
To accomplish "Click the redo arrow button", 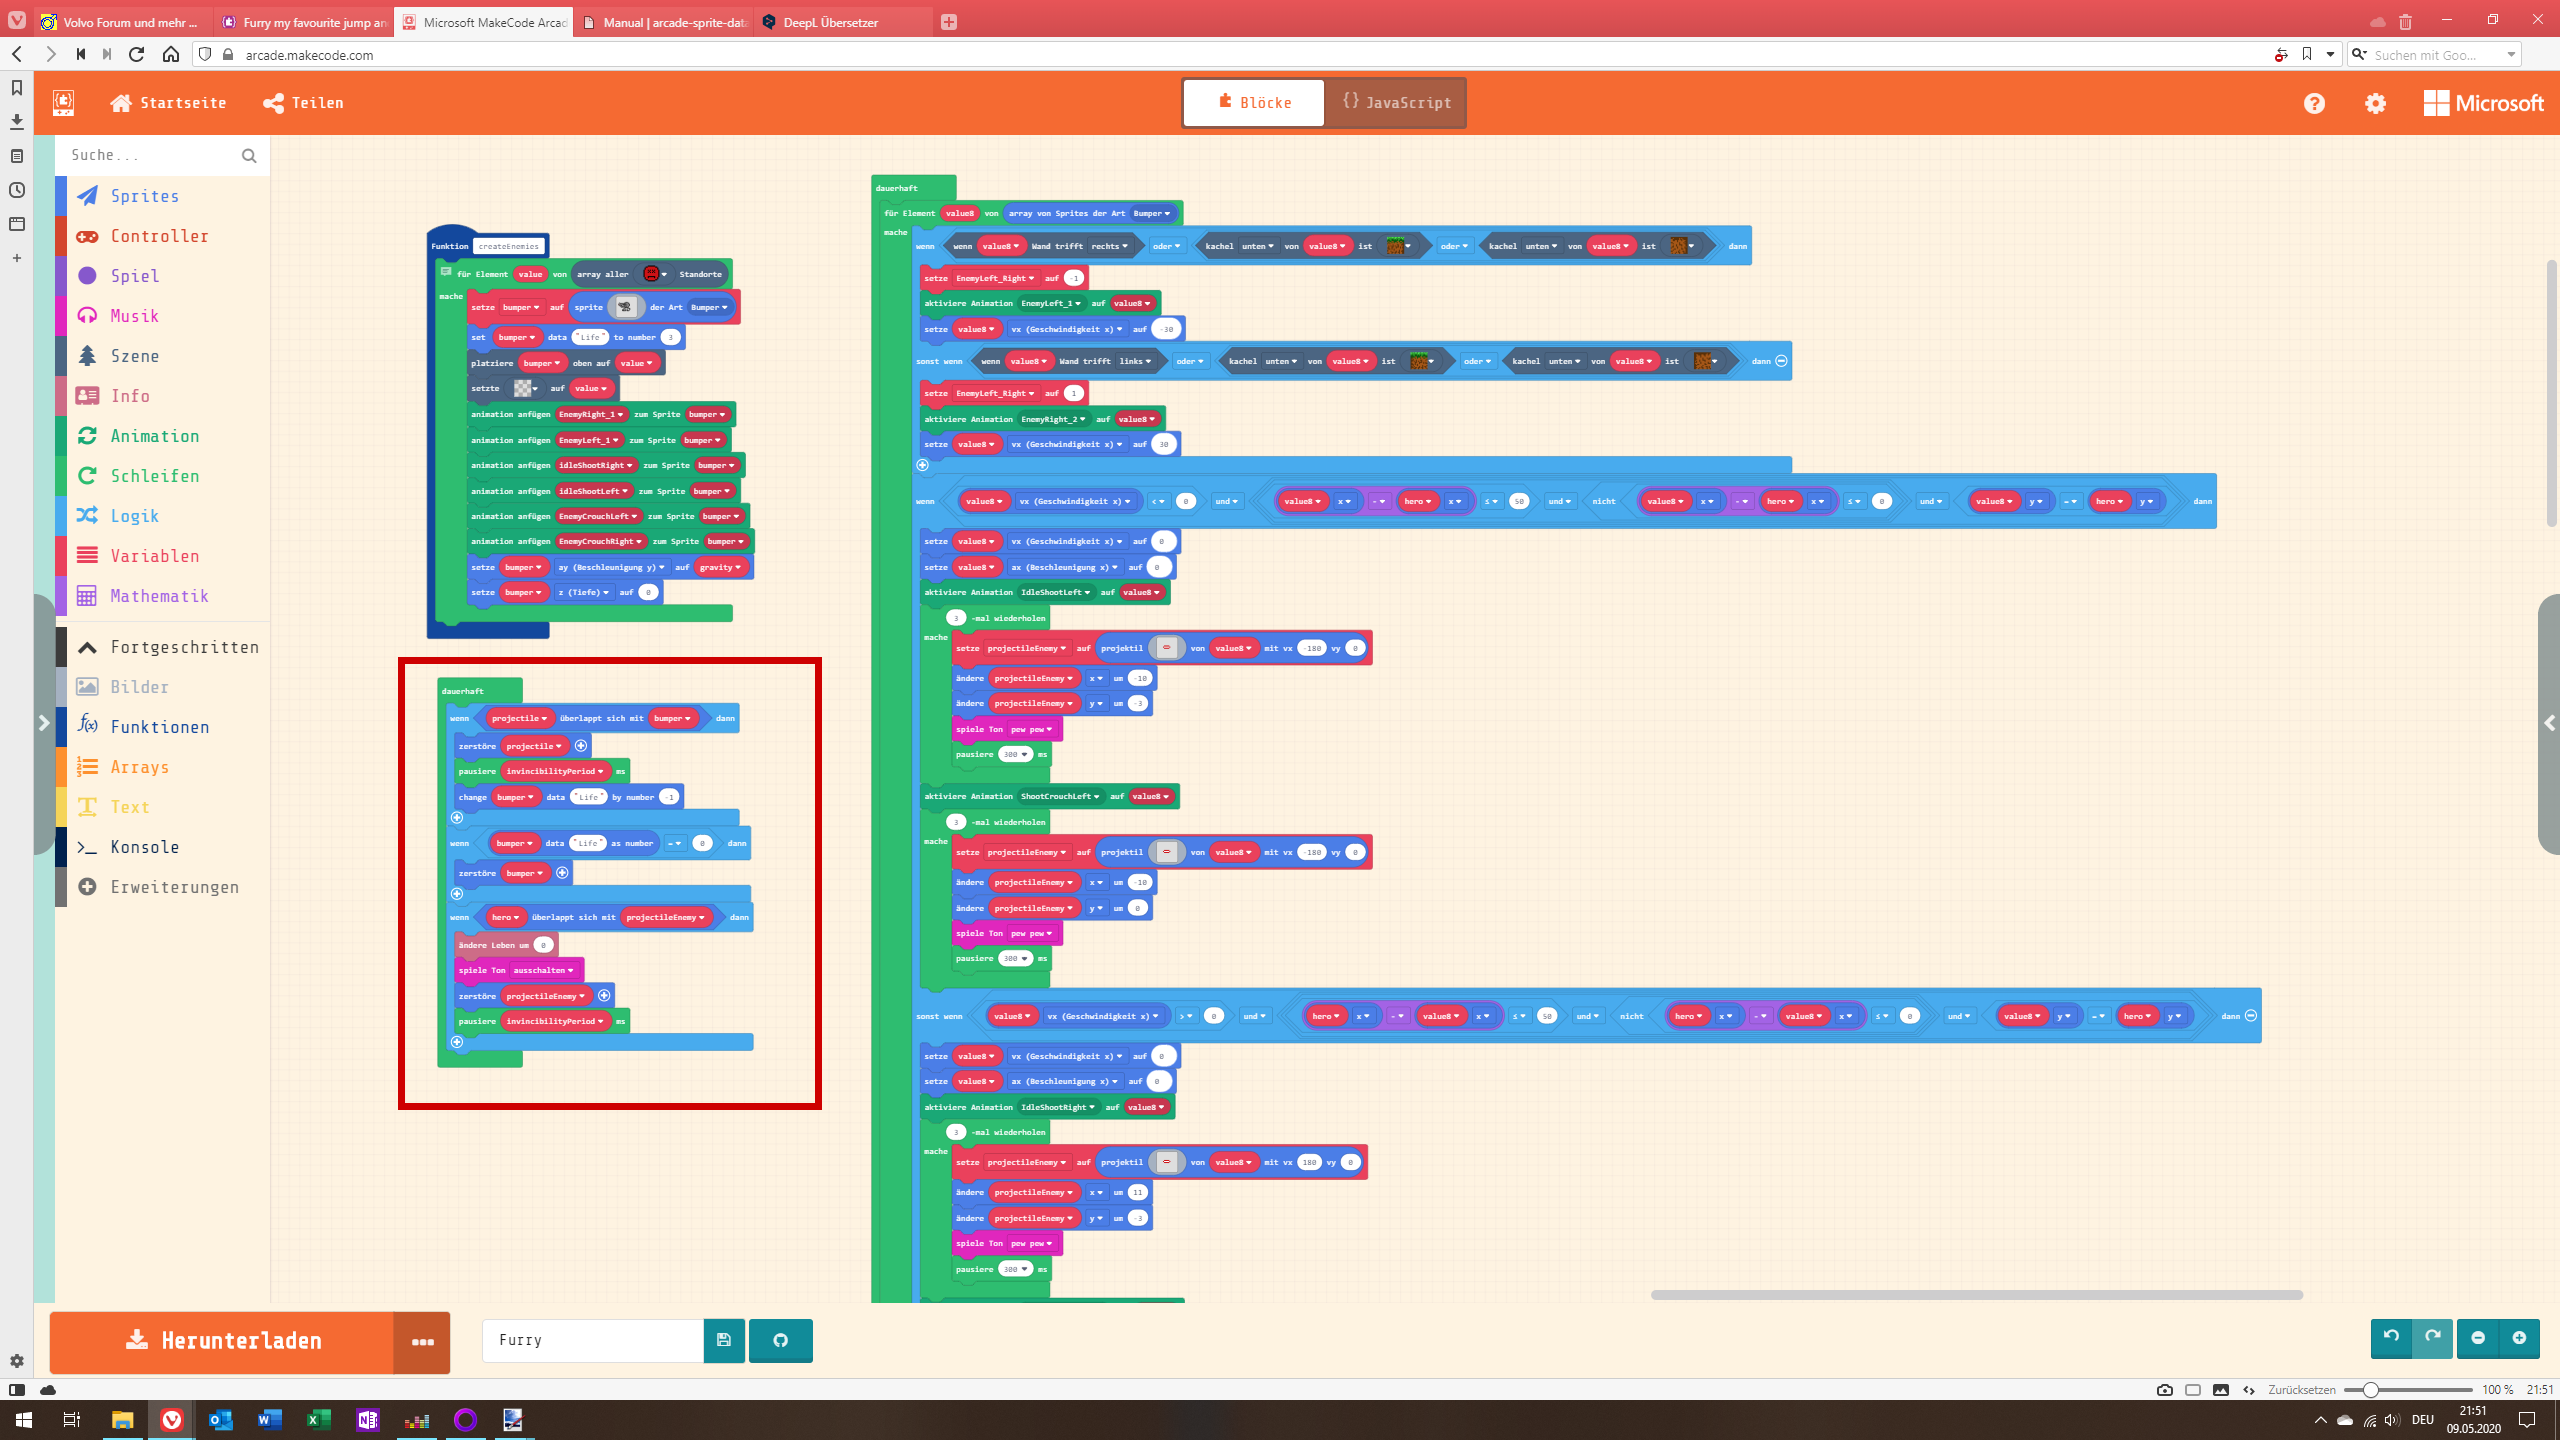I will pos(2433,1337).
